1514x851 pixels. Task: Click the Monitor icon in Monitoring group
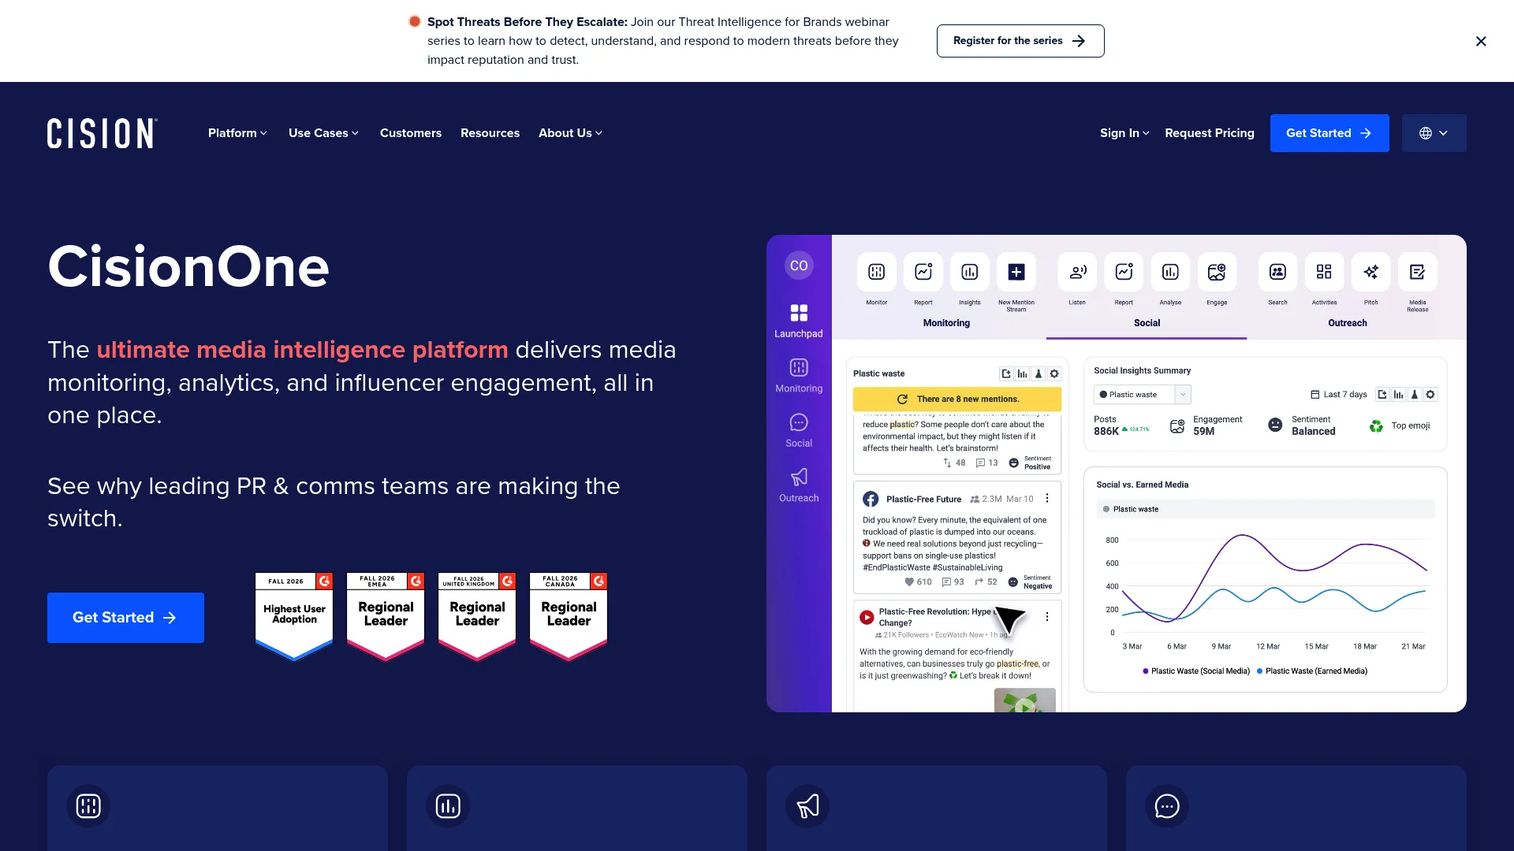coord(876,272)
